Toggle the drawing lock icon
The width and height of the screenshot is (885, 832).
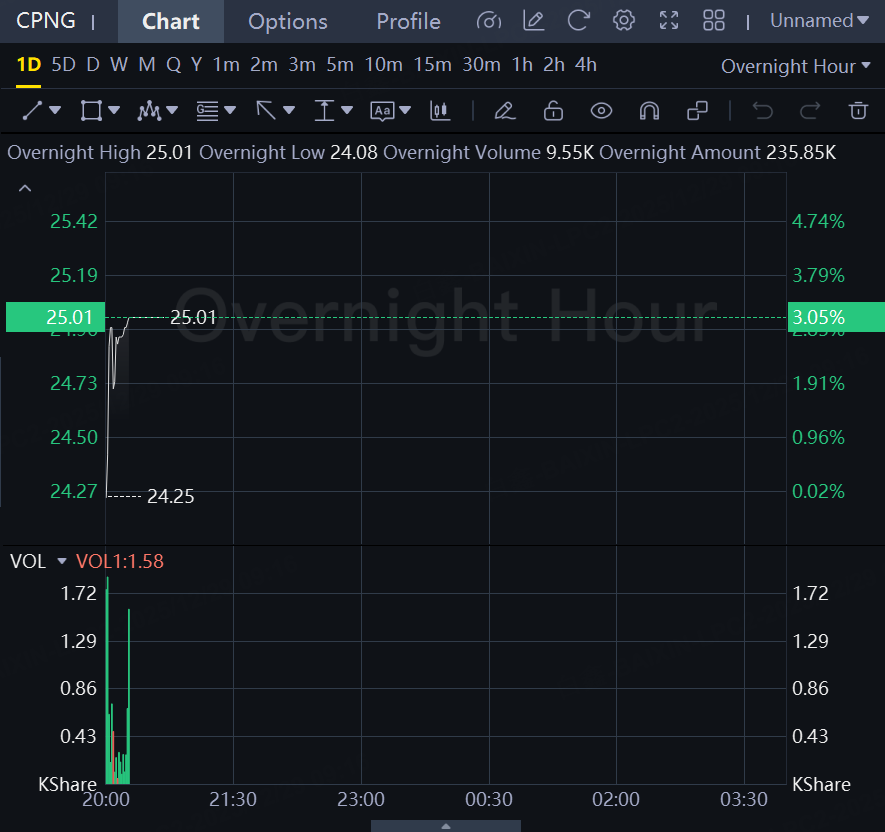tap(553, 110)
